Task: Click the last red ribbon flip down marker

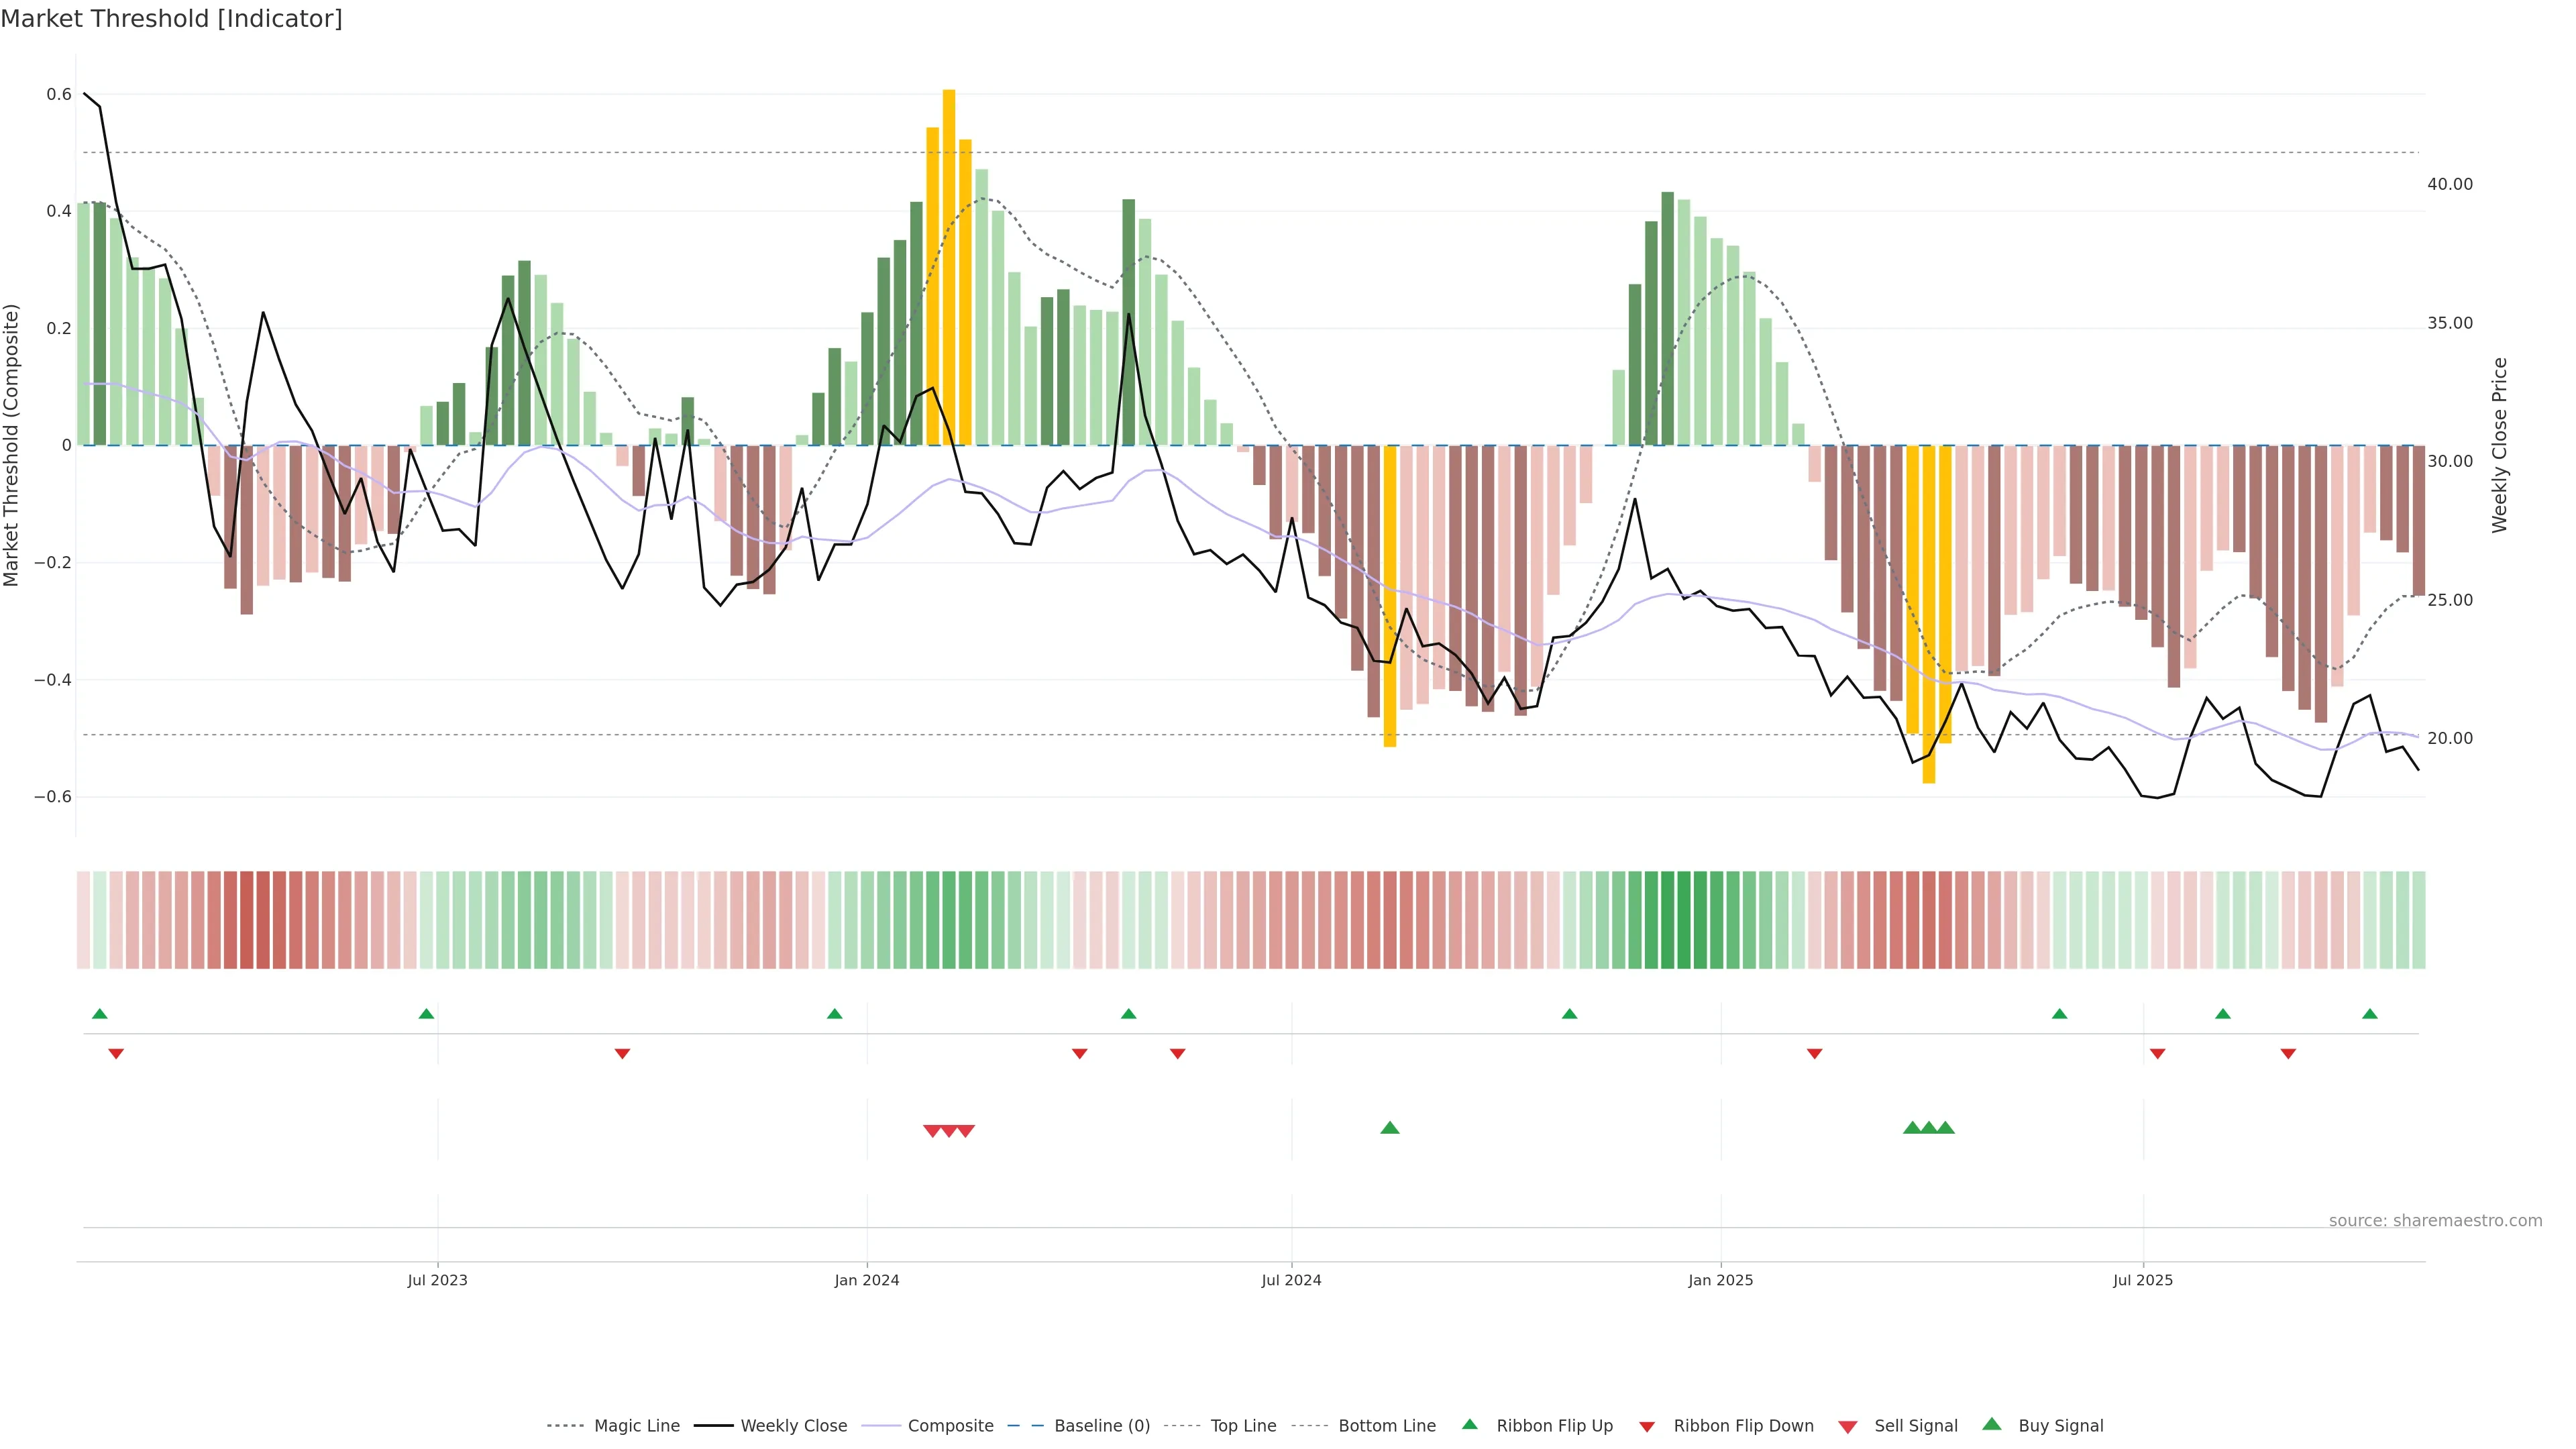Action: [x=2288, y=1054]
